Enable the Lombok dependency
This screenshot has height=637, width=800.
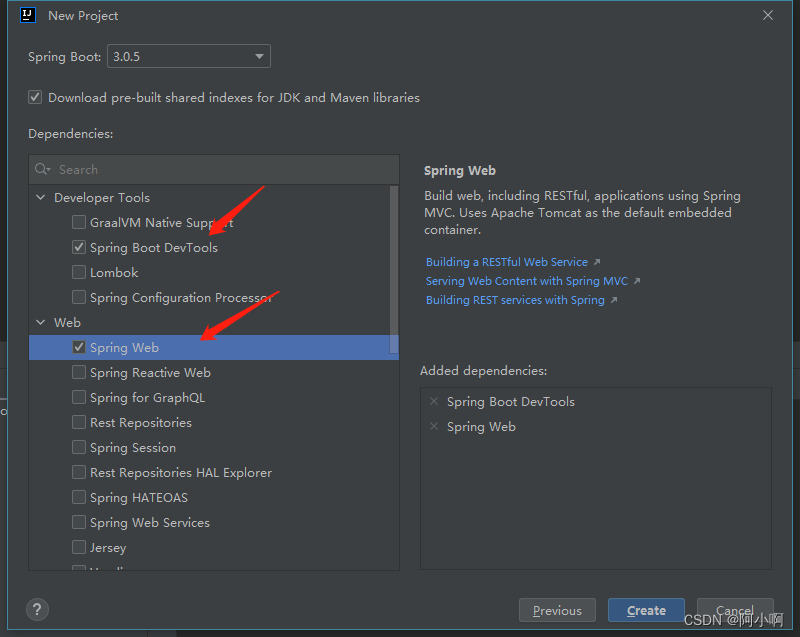78,272
